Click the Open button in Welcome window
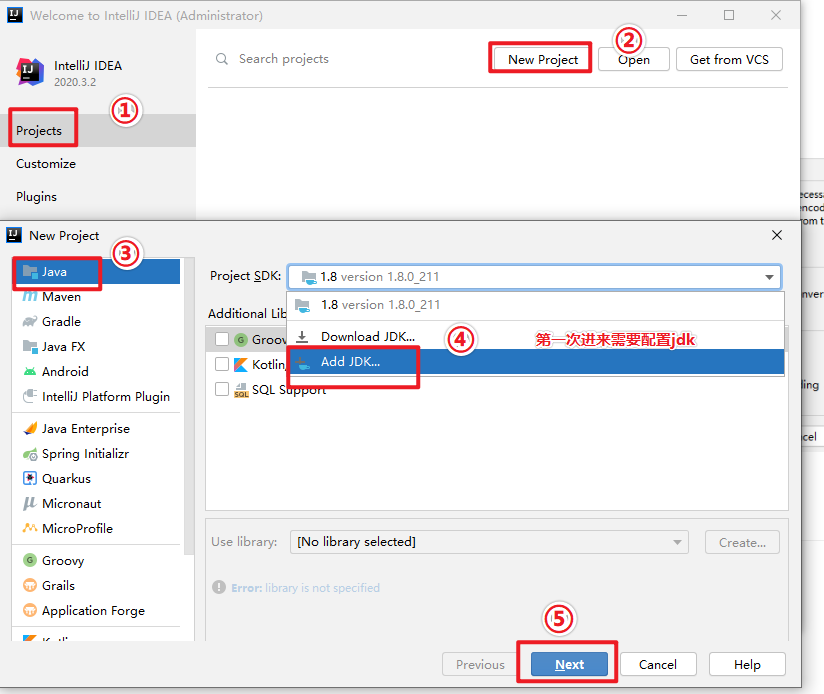Image resolution: width=824 pixels, height=694 pixels. point(634,59)
